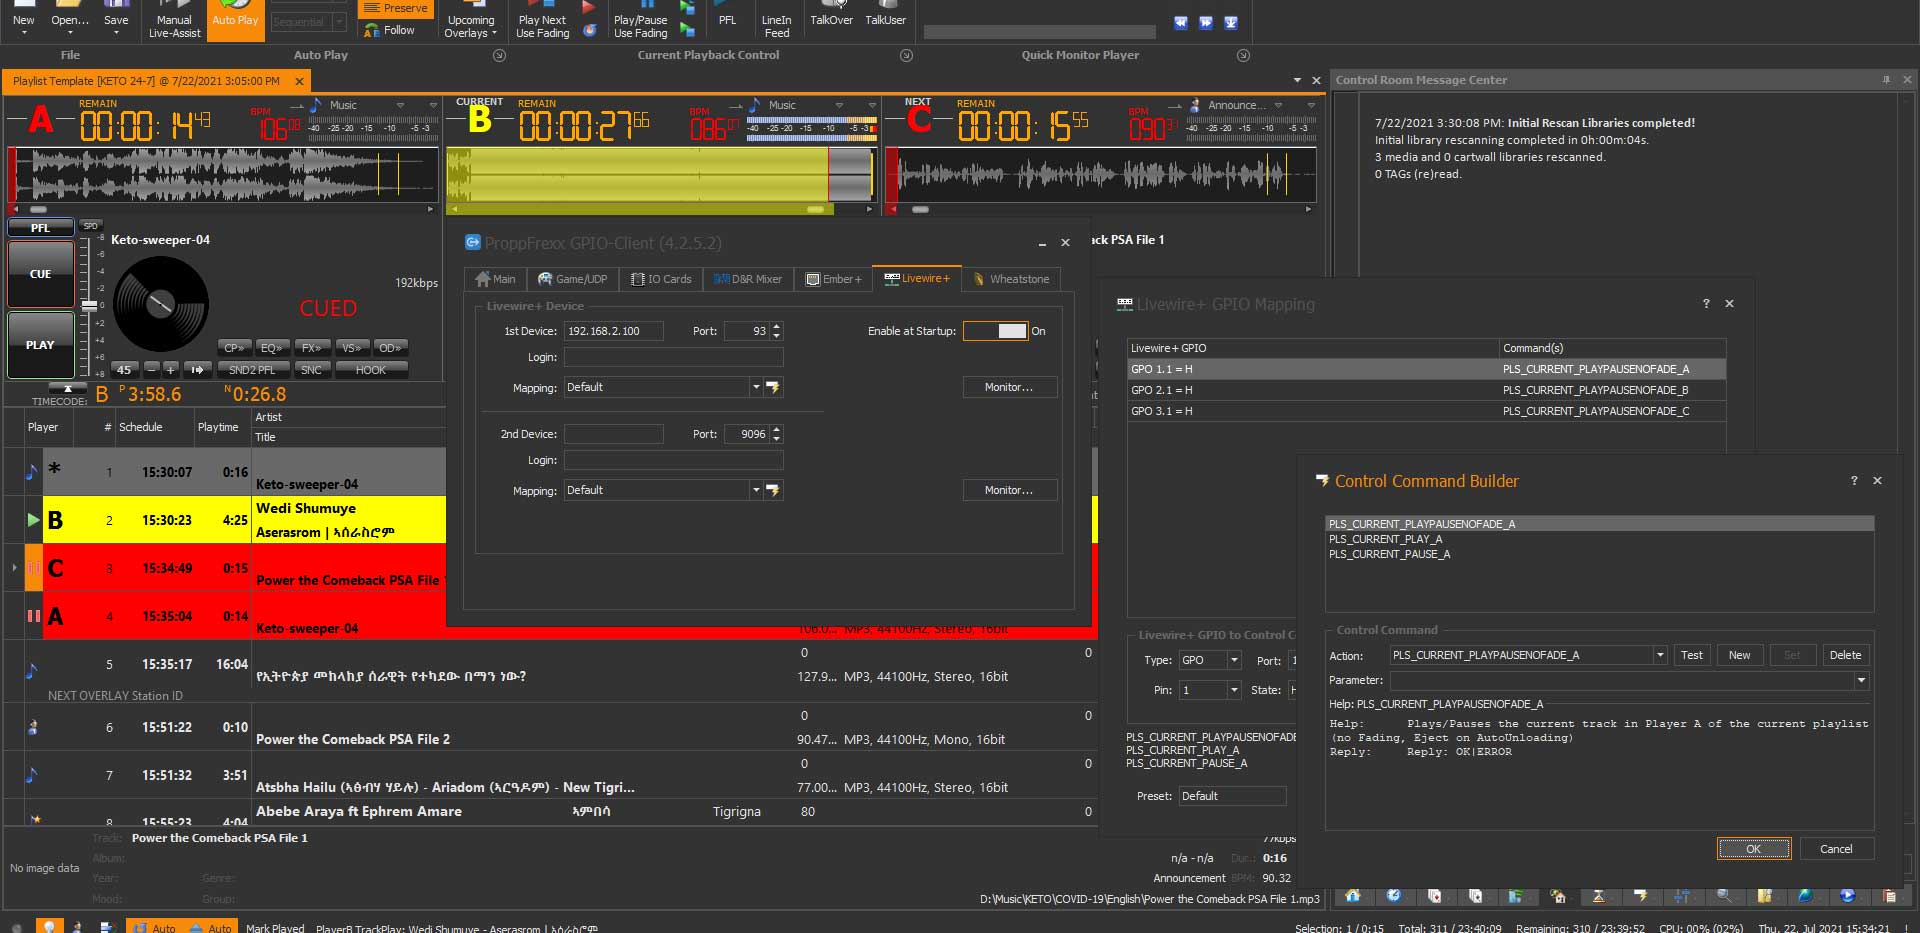
Task: Toggle Auto Play mode
Action: (235, 19)
